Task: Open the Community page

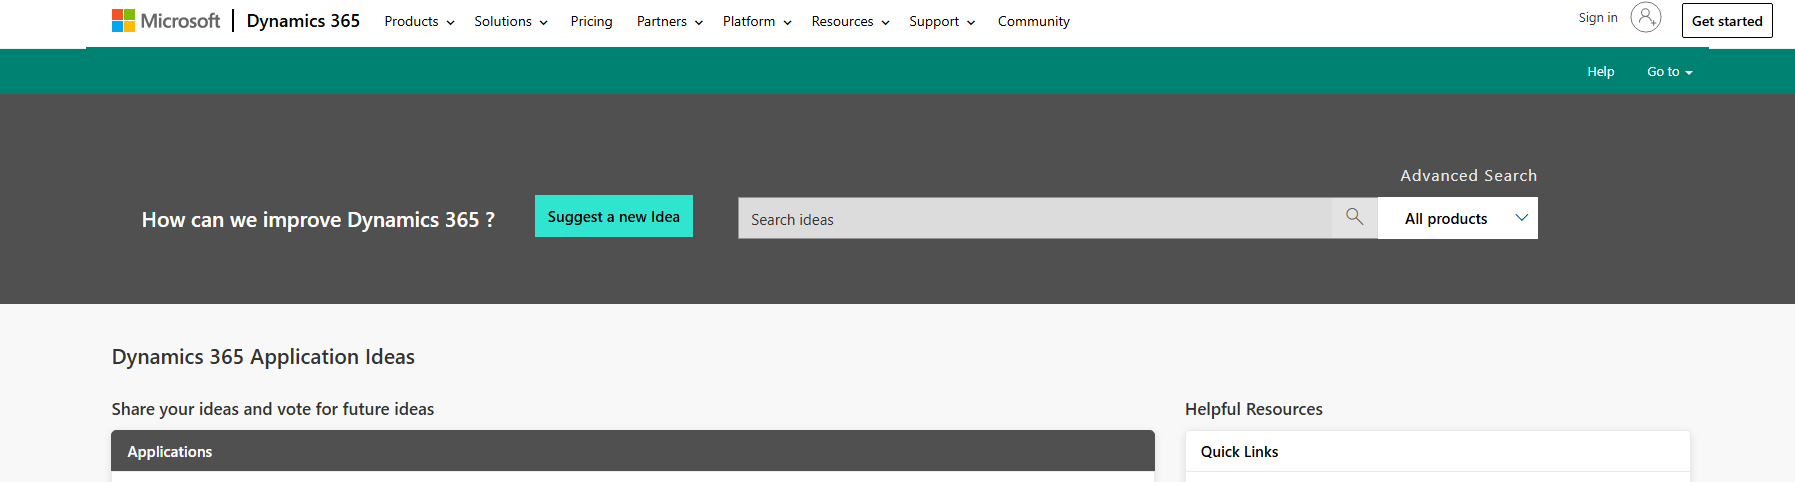Action: pyautogui.click(x=1034, y=21)
